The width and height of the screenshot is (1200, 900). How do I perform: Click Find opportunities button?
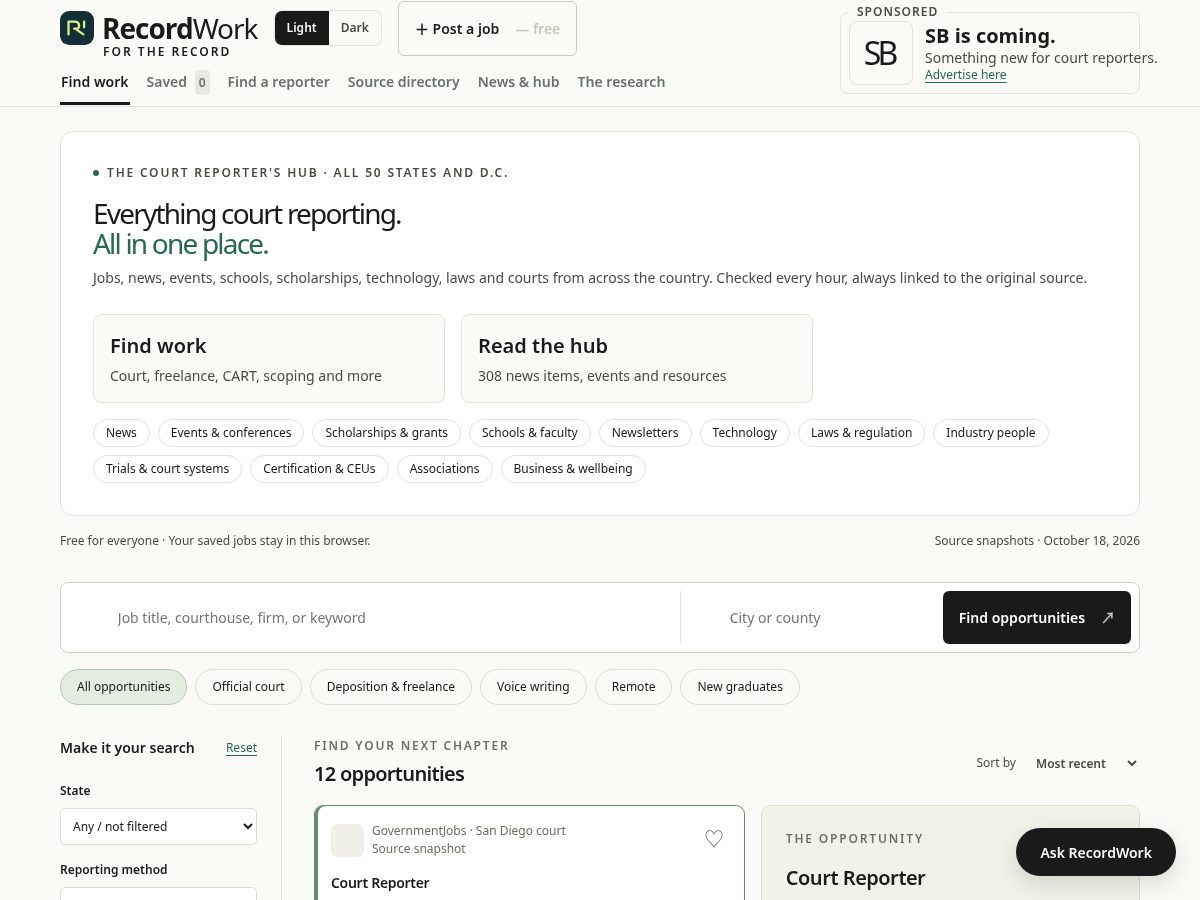point(1036,618)
